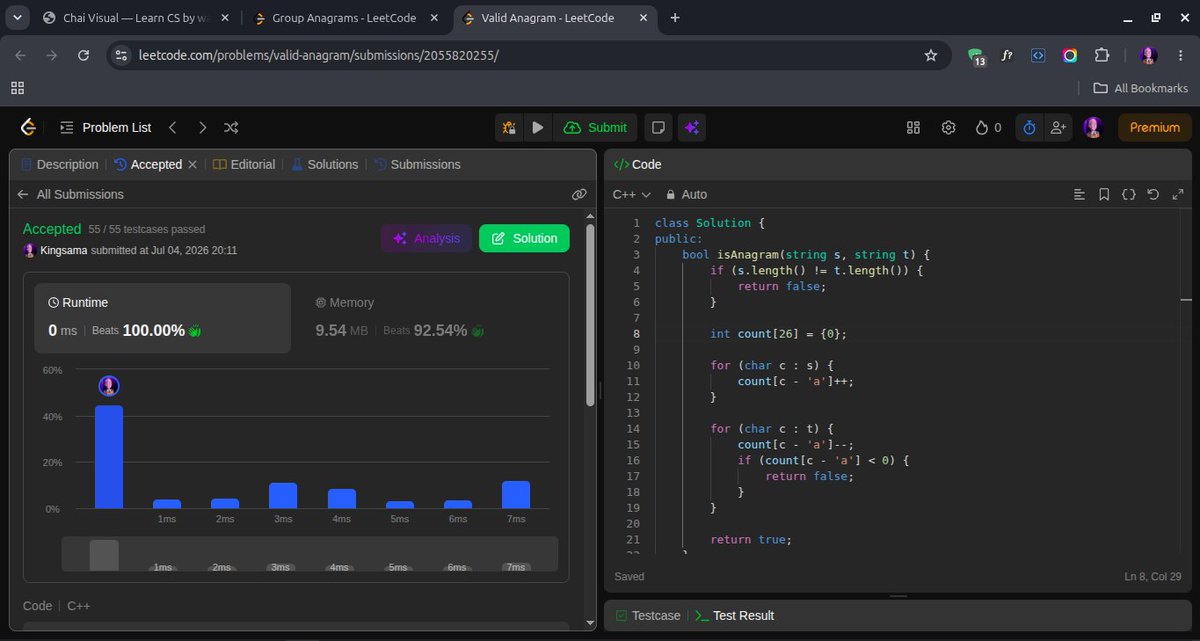Switch to the Editorial tab

pyautogui.click(x=245, y=164)
